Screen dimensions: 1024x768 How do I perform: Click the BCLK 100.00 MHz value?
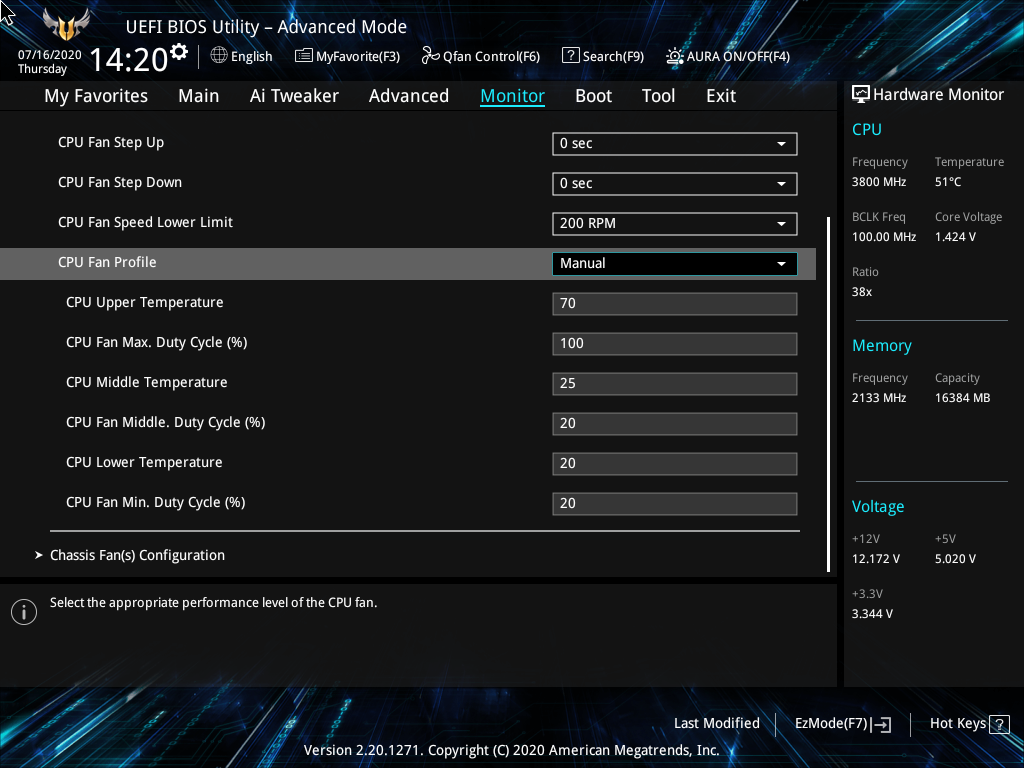[884, 237]
